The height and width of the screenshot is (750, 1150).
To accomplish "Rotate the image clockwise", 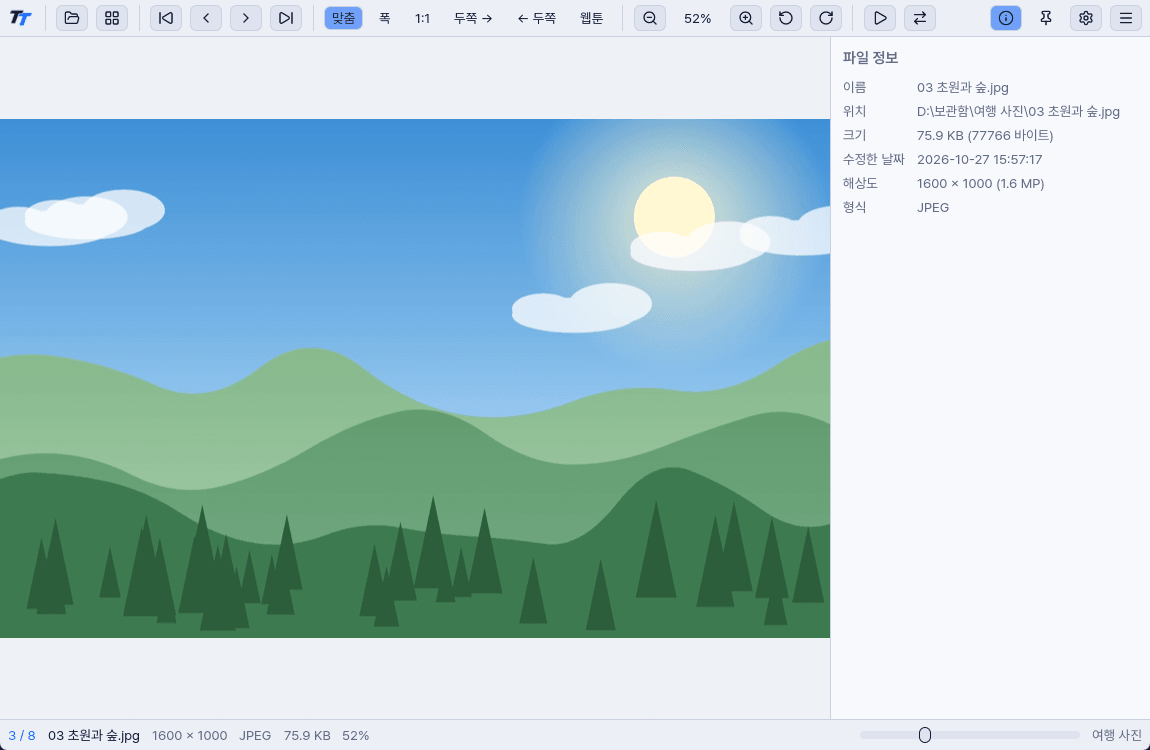I will (826, 18).
